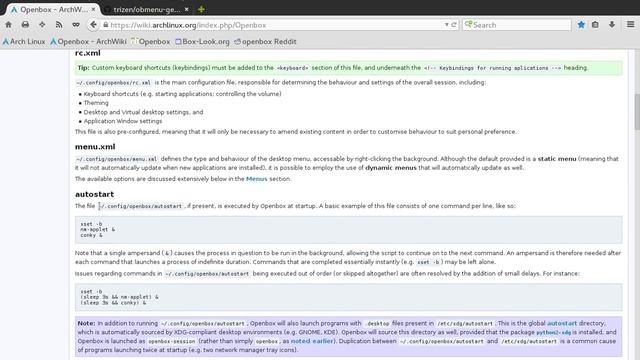This screenshot has height=360, width=640.
Task: Open the openbox Reddit bookmark
Action: point(265,42)
